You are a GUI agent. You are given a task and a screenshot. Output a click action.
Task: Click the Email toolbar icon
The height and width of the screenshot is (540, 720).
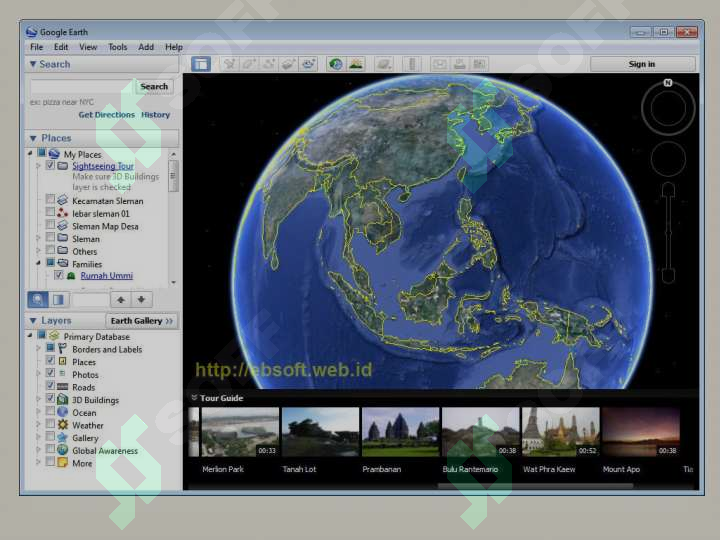point(439,64)
